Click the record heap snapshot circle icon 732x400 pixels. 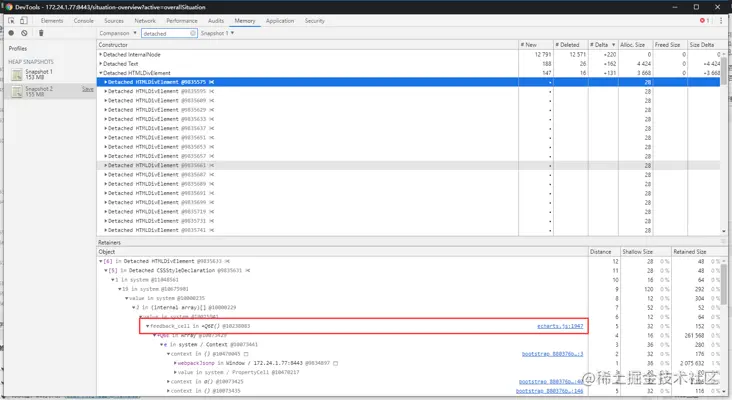(11, 33)
